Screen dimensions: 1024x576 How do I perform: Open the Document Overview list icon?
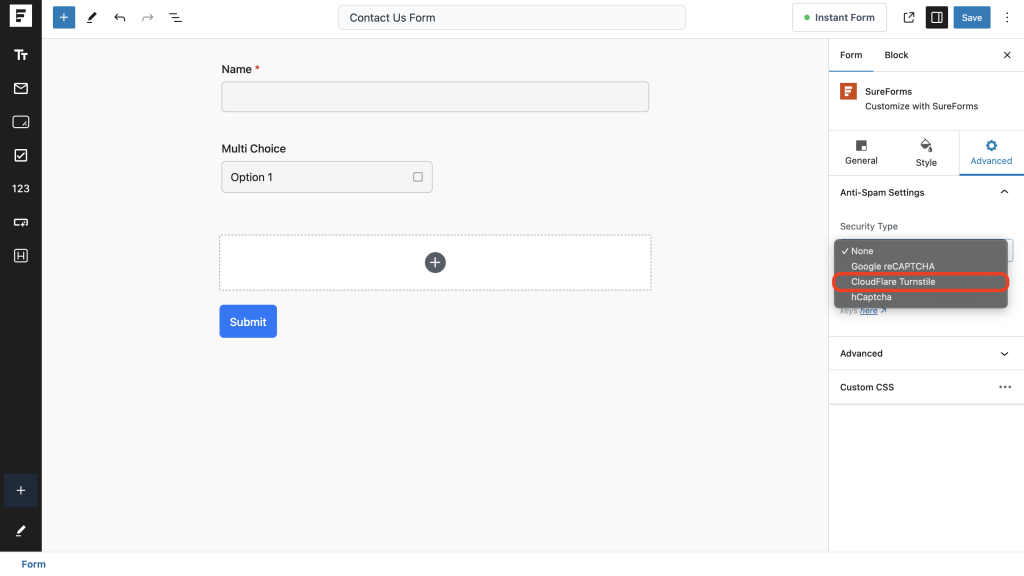[175, 18]
